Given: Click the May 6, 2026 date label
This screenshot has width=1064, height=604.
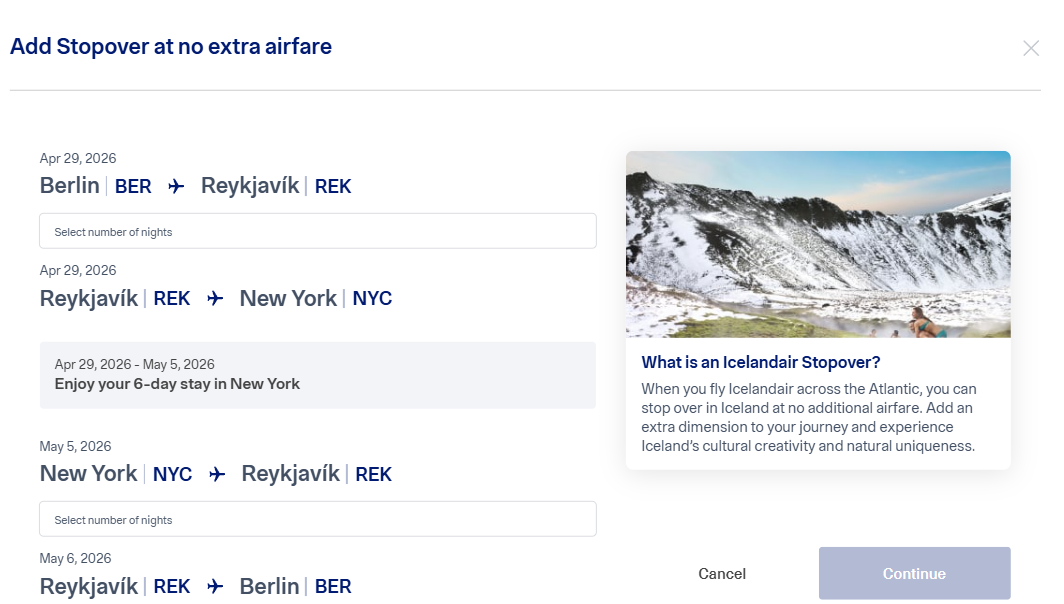Looking at the screenshot, I should 75,559.
